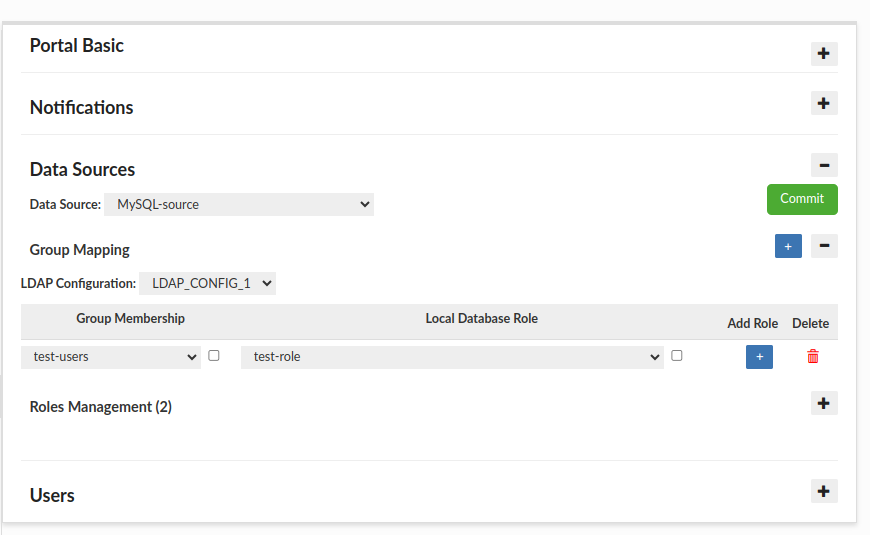This screenshot has height=535, width=870.
Task: Open the LDAP Configuration dropdown
Action: [207, 283]
